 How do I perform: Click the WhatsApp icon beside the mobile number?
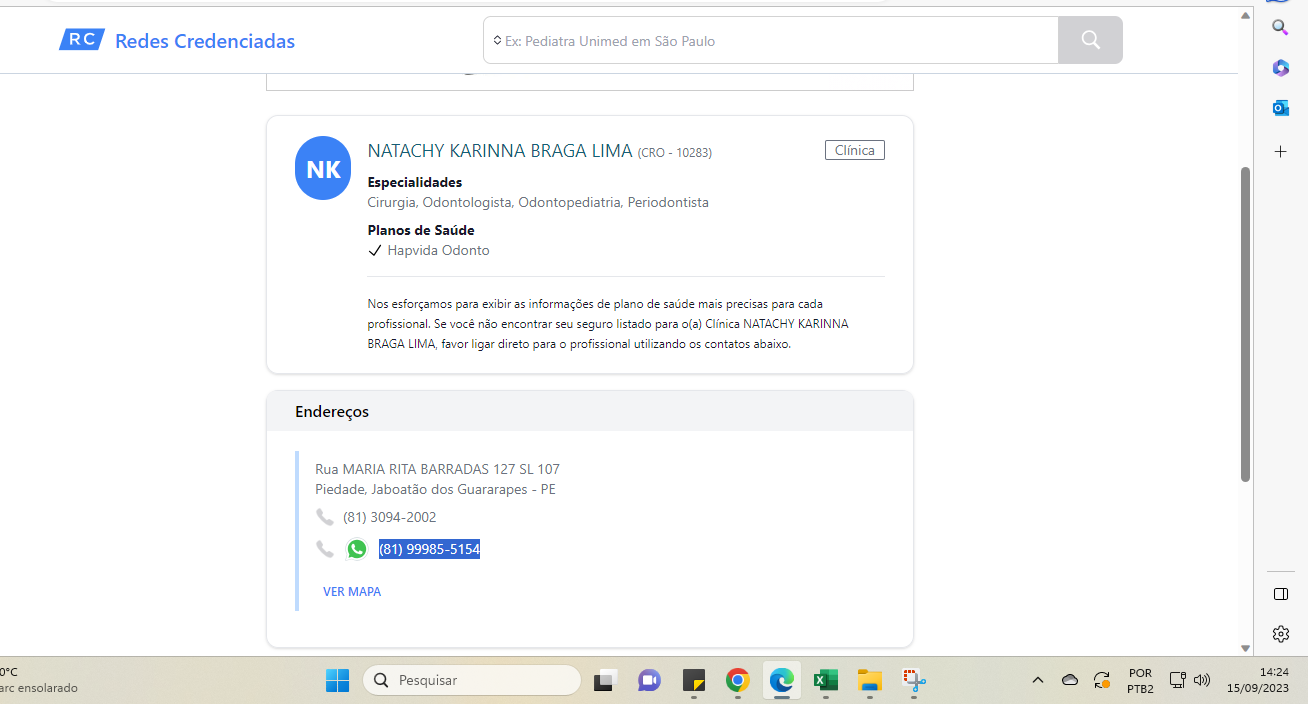tap(357, 549)
